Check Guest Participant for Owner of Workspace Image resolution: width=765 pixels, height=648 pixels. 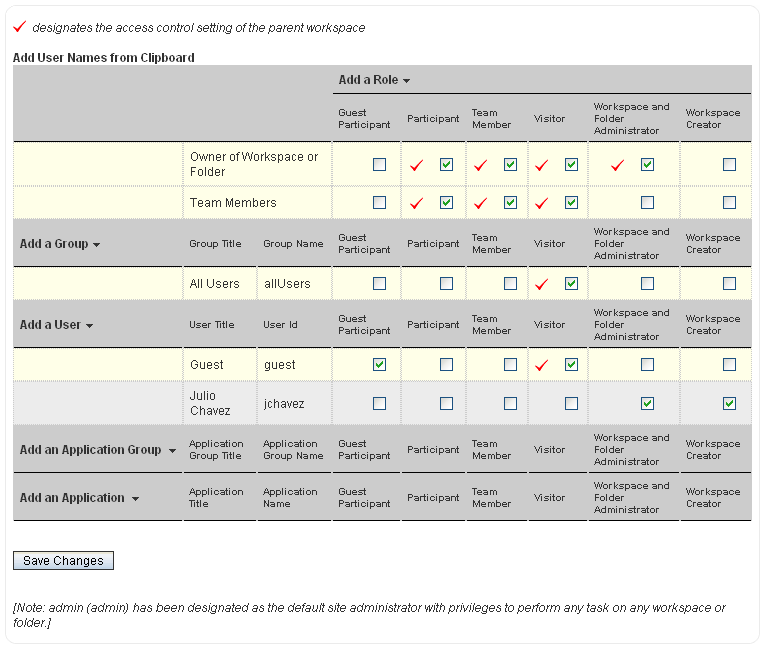(x=379, y=165)
